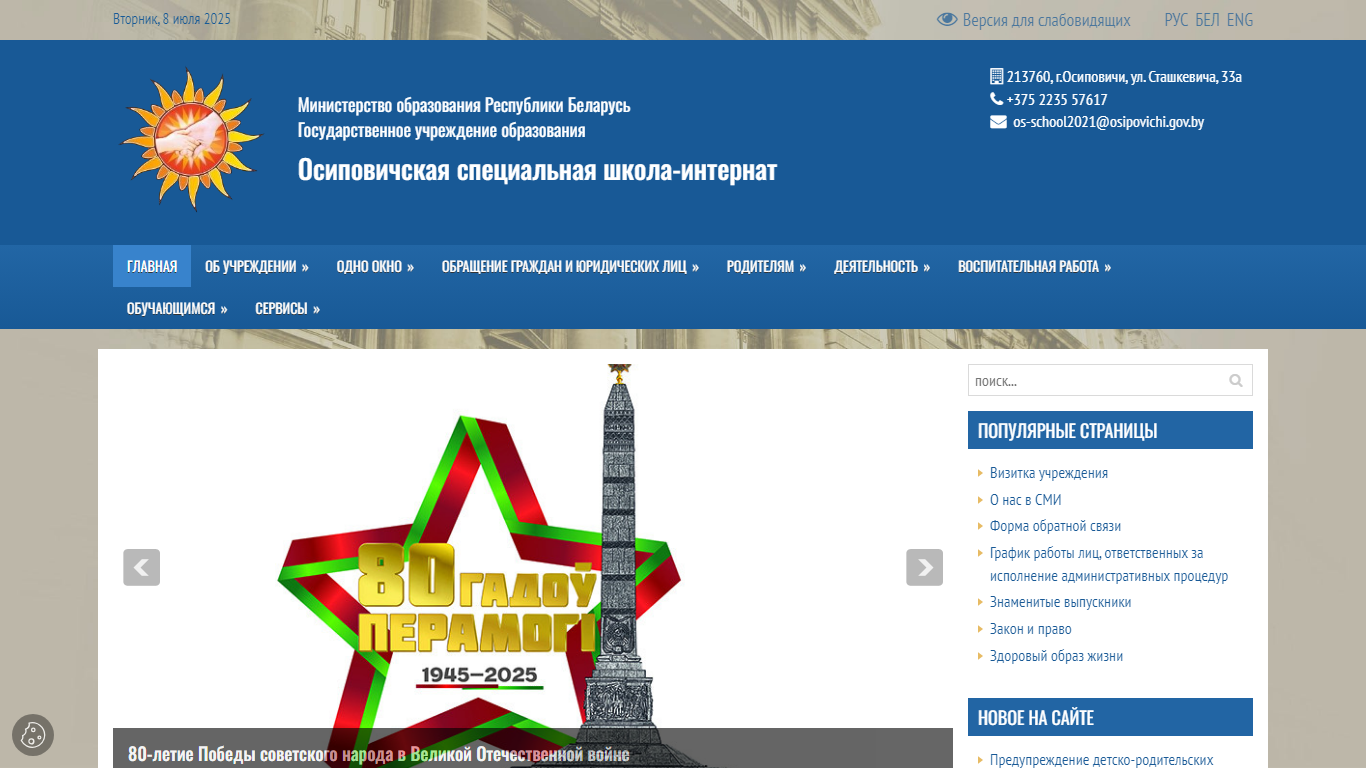Click date Вторник, 8 июля 2025
The height and width of the screenshot is (768, 1366).
point(172,19)
